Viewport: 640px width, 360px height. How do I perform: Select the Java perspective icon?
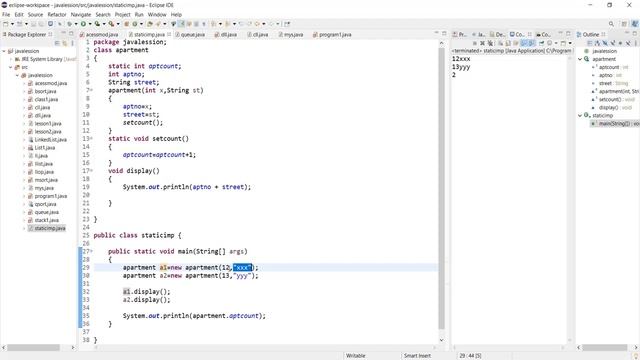pos(635,24)
